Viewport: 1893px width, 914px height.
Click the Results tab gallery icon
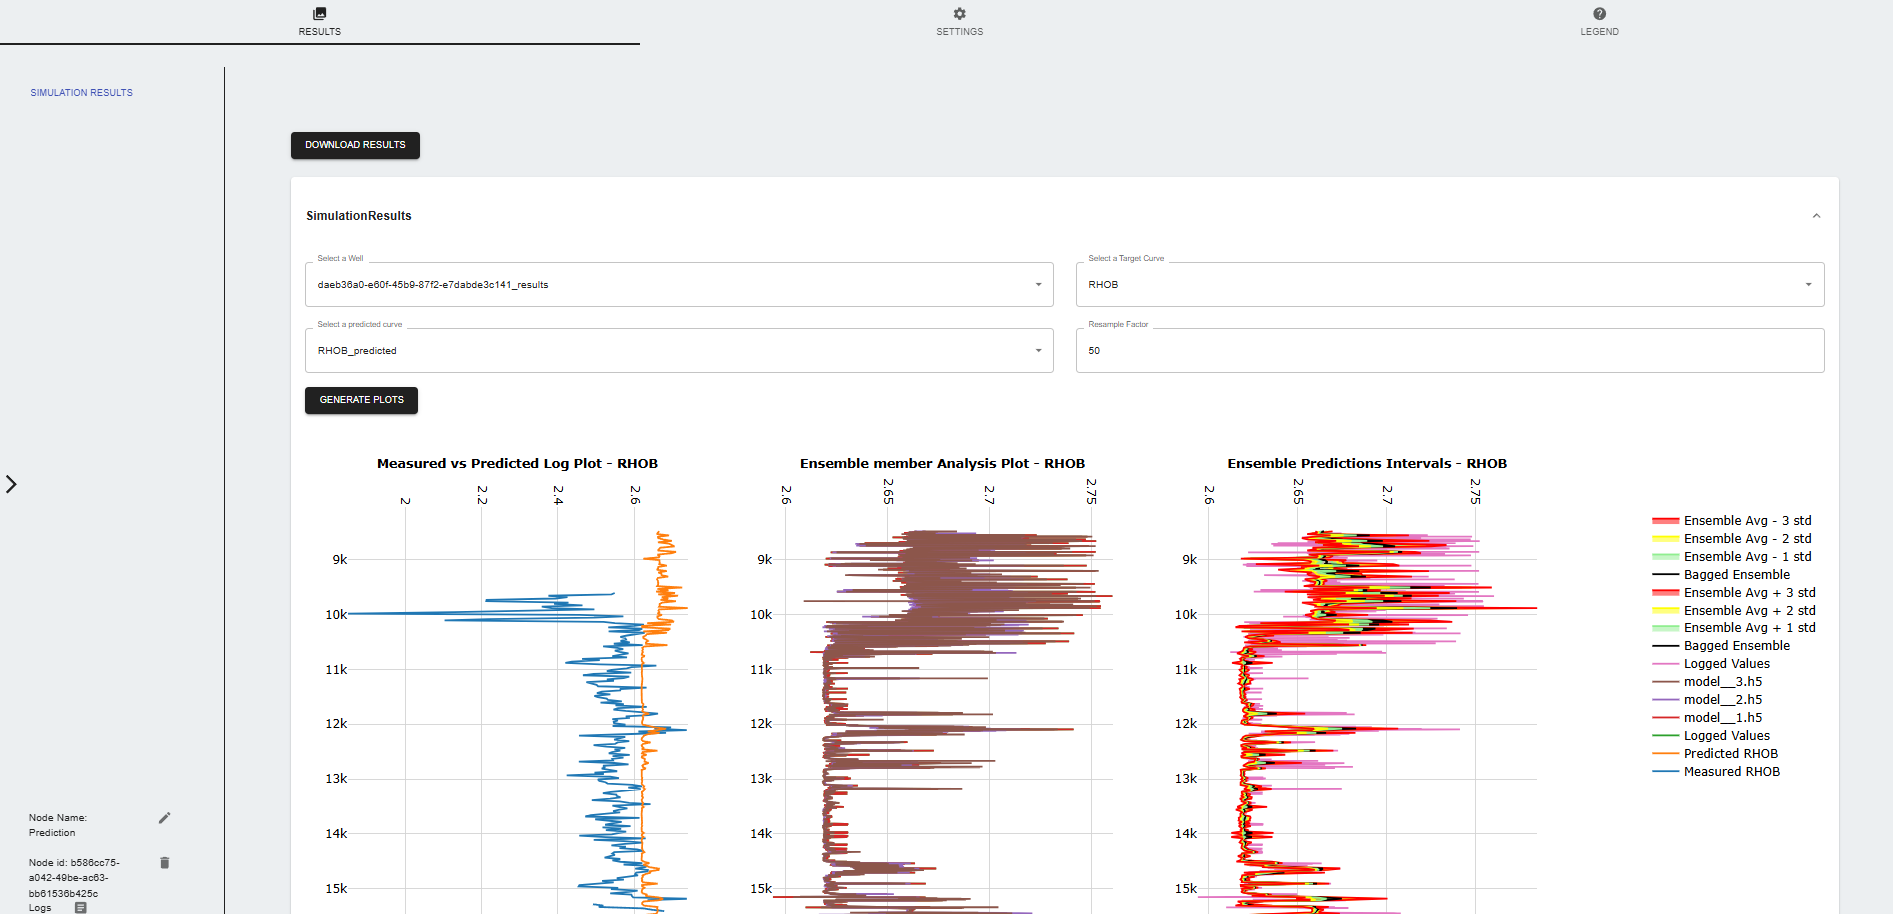320,14
